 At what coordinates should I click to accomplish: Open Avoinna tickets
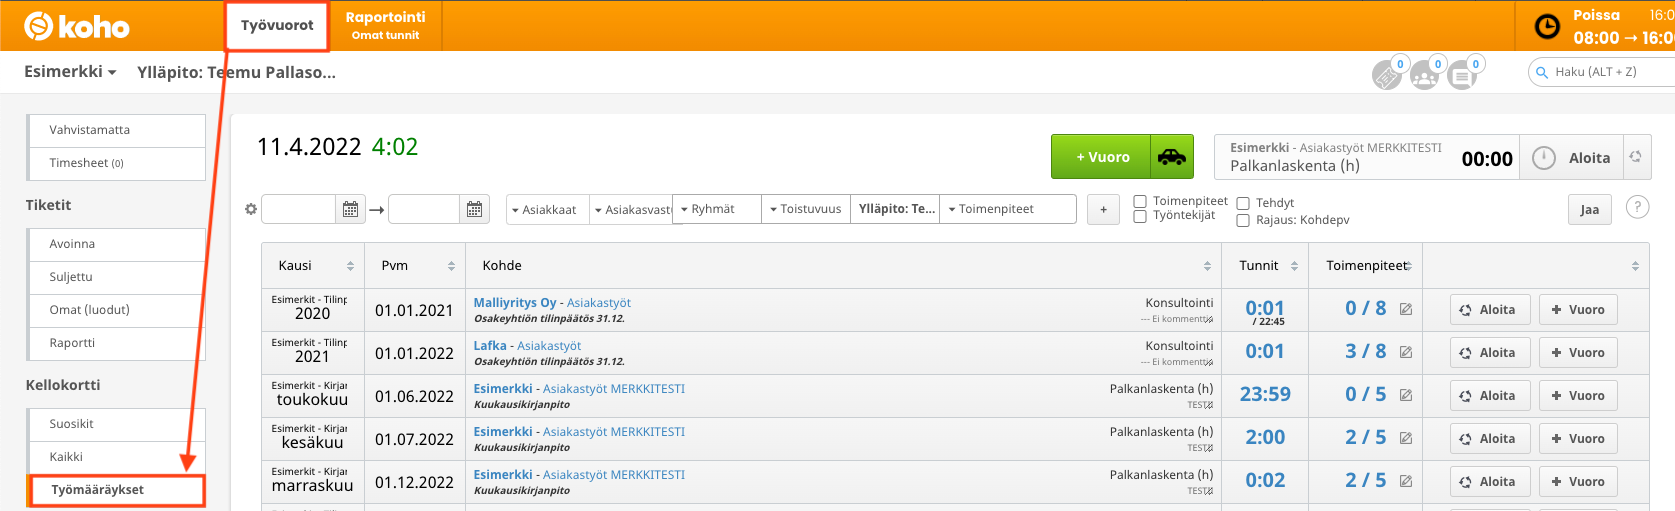116,244
